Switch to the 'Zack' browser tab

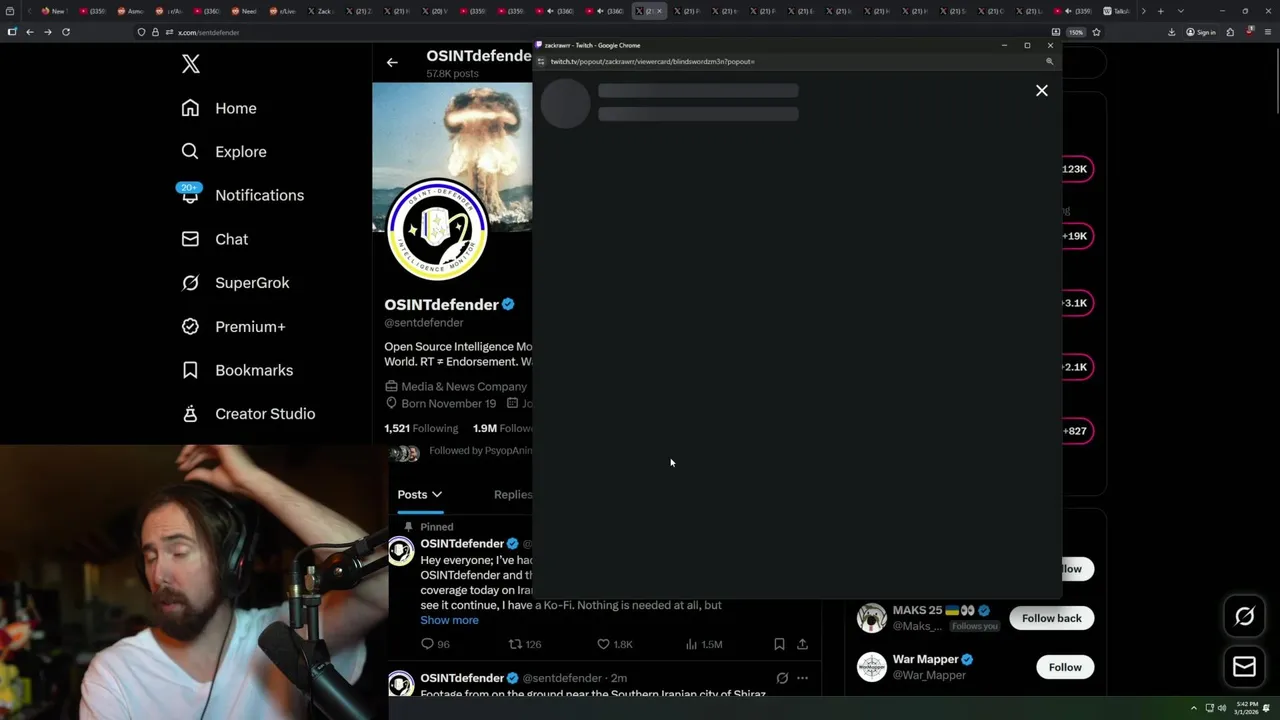322,11
